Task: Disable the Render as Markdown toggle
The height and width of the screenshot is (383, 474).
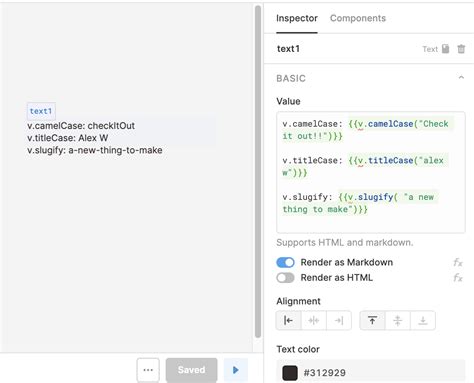Action: tap(285, 262)
